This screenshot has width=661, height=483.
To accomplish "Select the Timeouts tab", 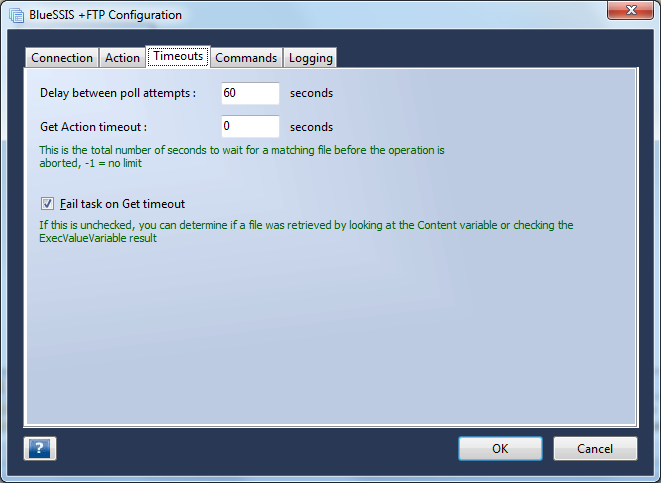I will [178, 56].
